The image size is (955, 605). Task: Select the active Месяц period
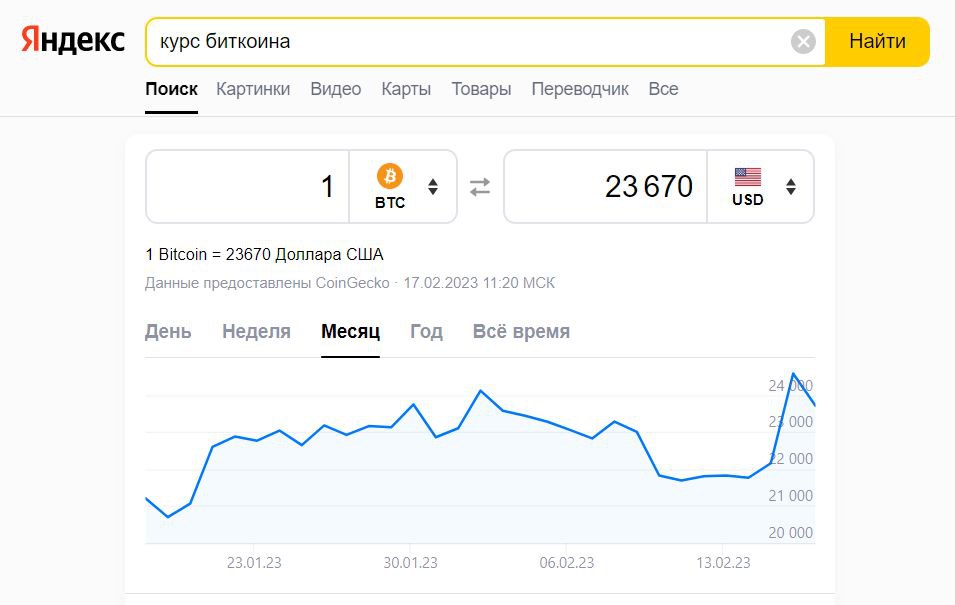(352, 331)
